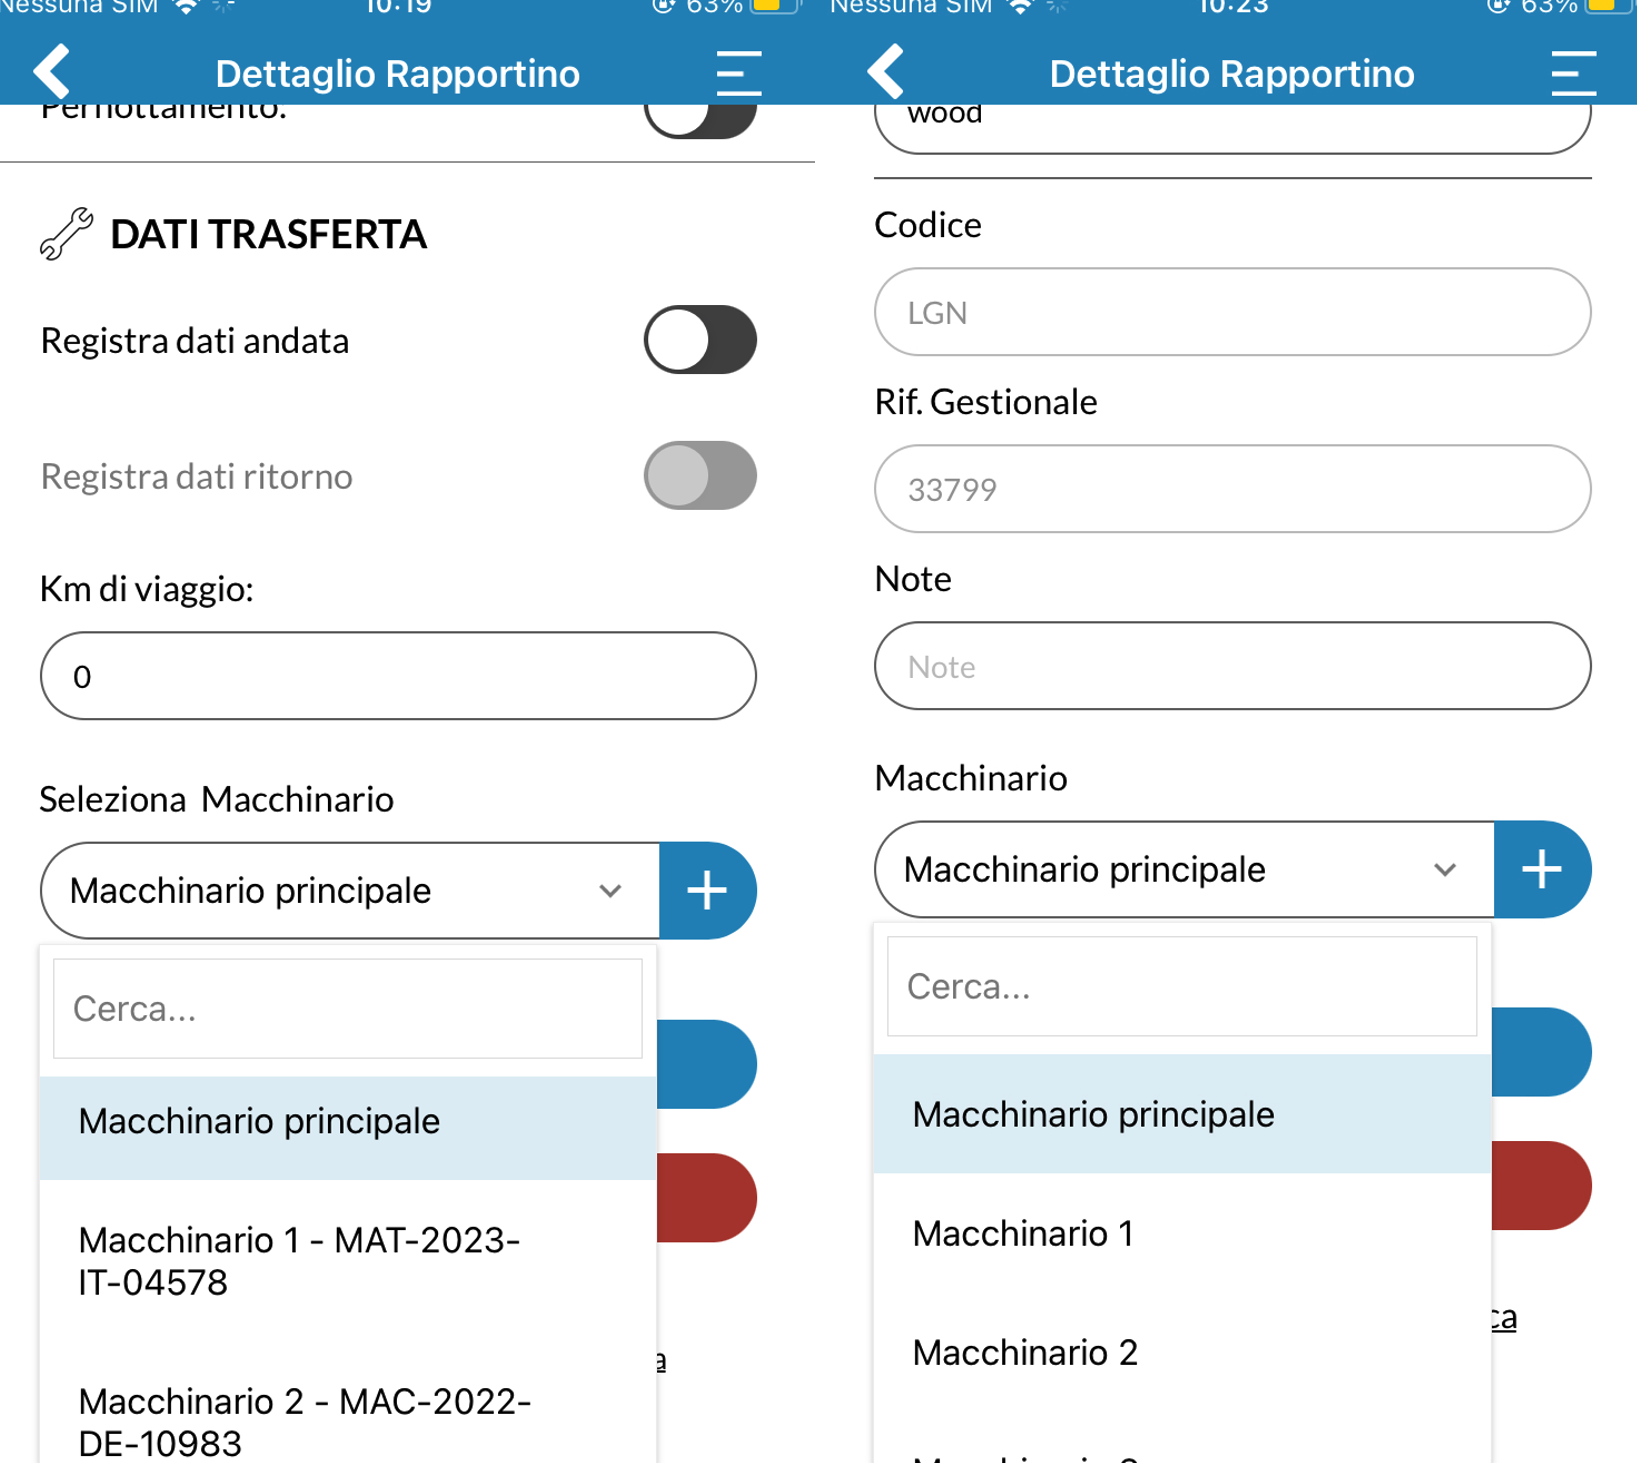
Task: Add machinery with plus button under Seleziona Macchinario
Action: (x=707, y=890)
